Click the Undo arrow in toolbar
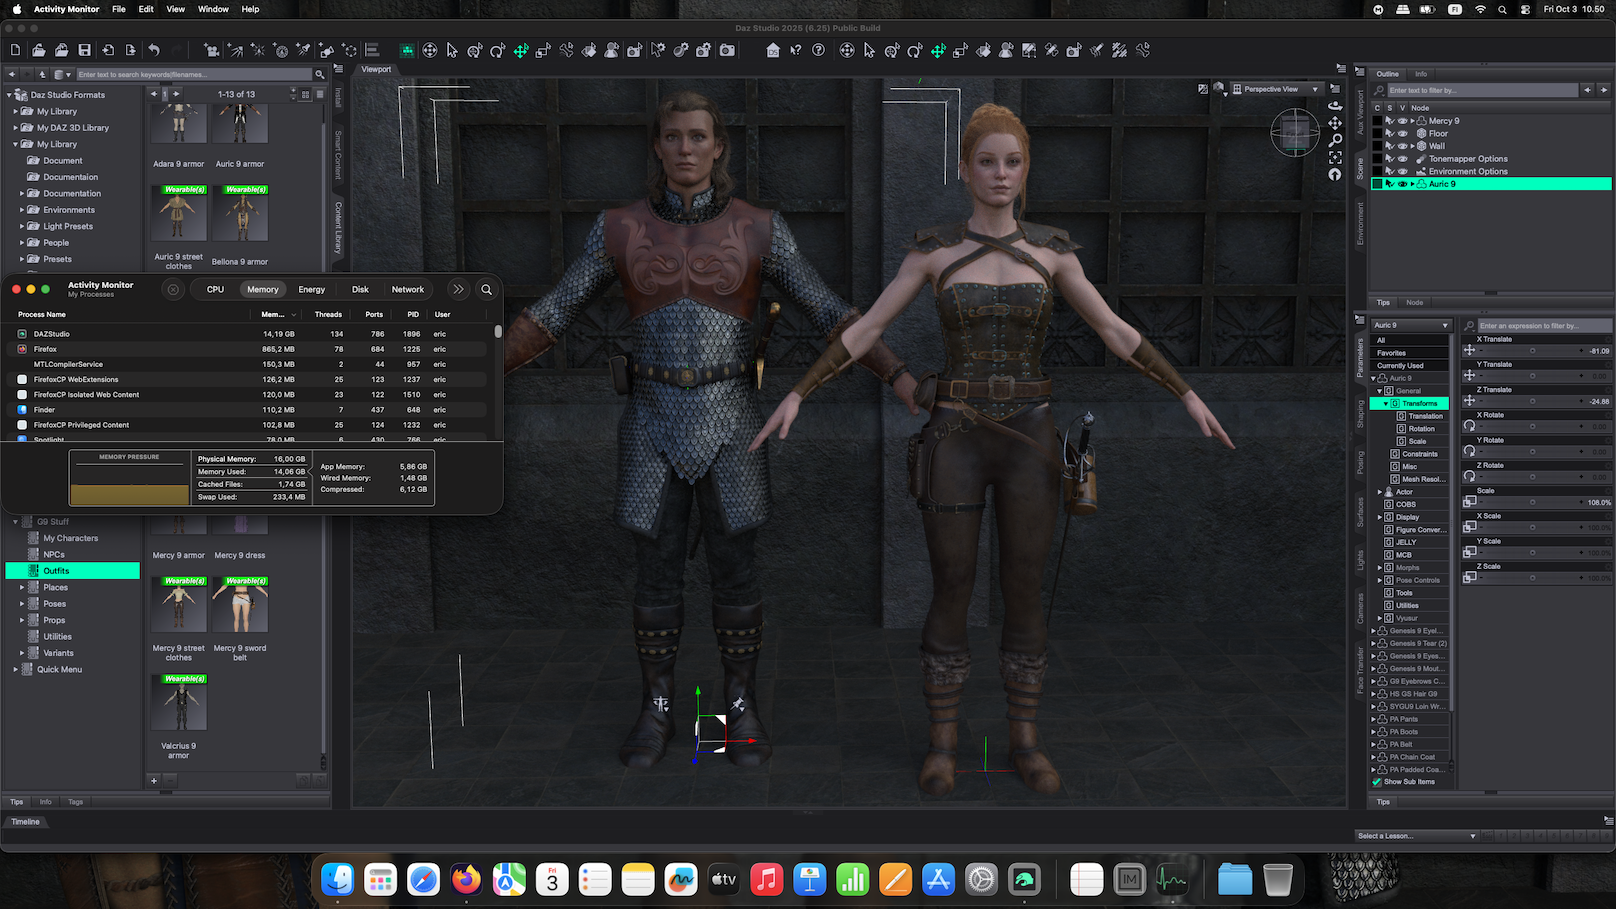Image resolution: width=1616 pixels, height=909 pixels. point(154,50)
